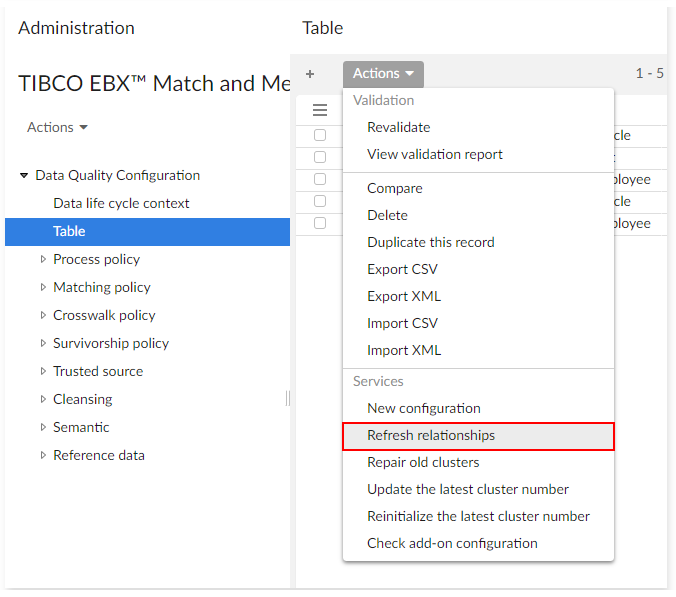Select the highlighted Table tree item
Image resolution: width=676 pixels, height=597 pixels.
click(x=69, y=231)
